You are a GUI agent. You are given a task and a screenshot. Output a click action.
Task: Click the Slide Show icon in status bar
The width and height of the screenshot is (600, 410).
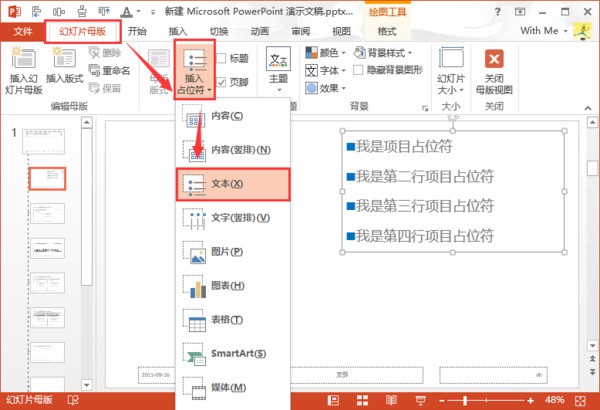[421, 400]
